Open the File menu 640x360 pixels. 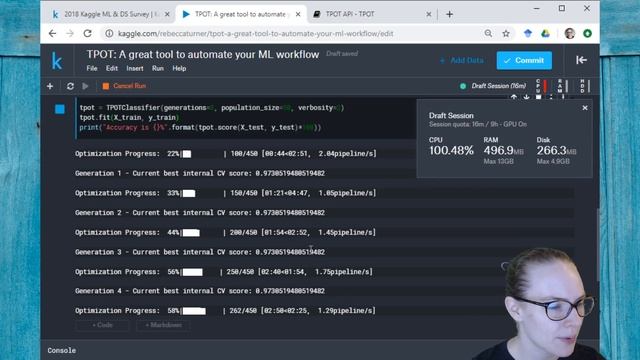[92, 69]
